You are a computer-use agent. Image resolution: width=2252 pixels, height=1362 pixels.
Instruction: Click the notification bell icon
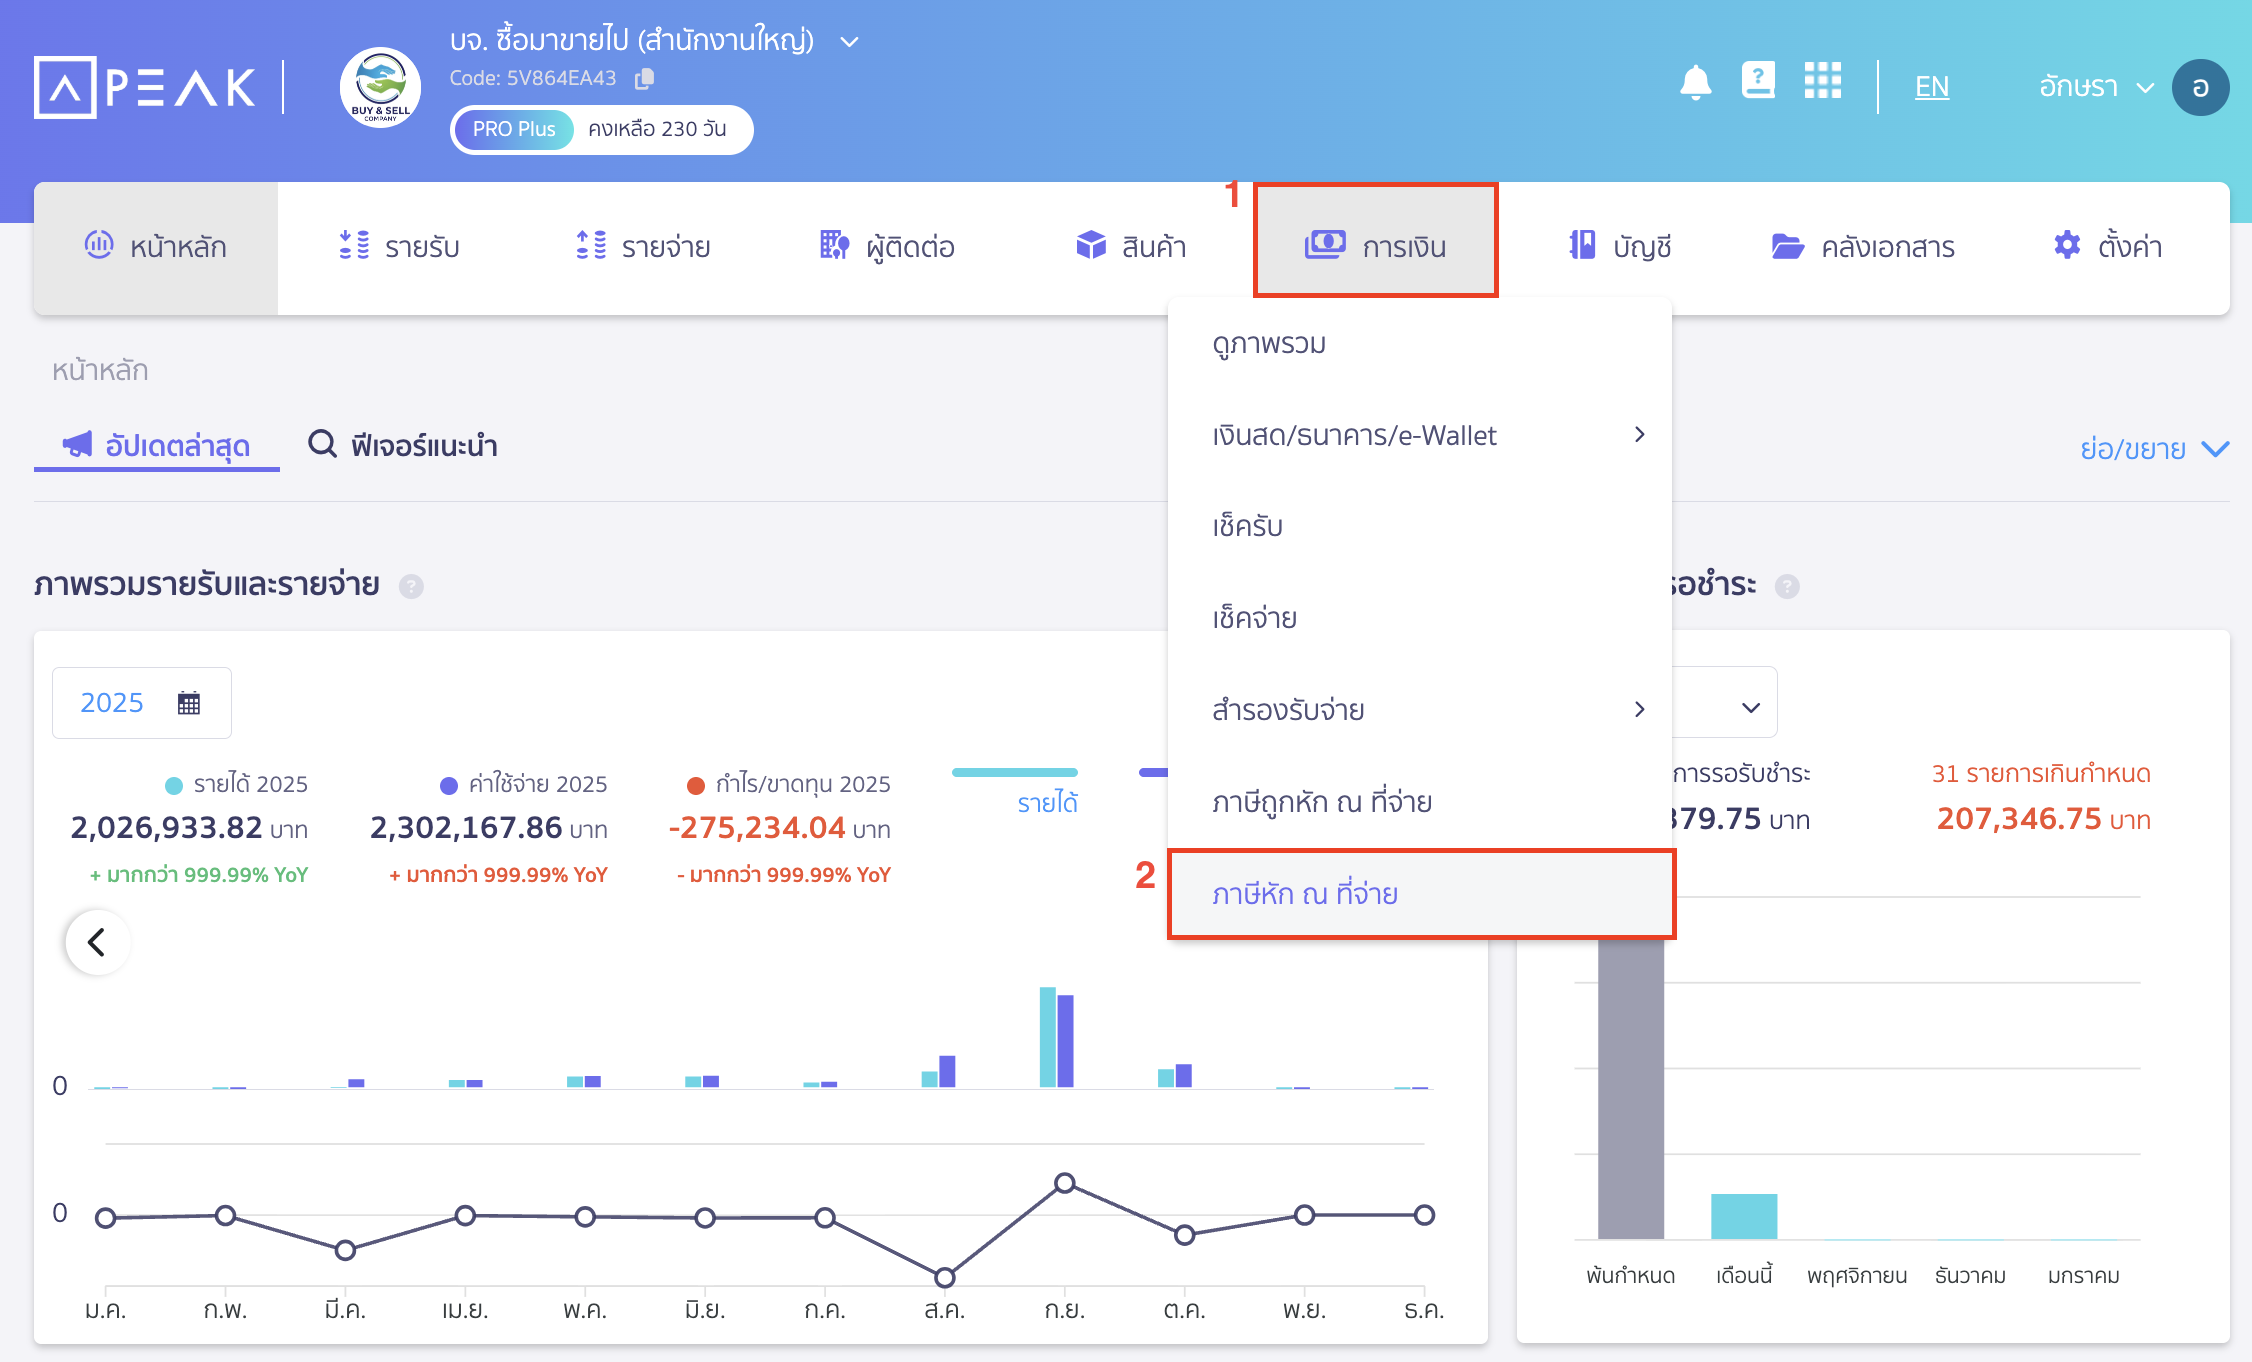point(1695,83)
